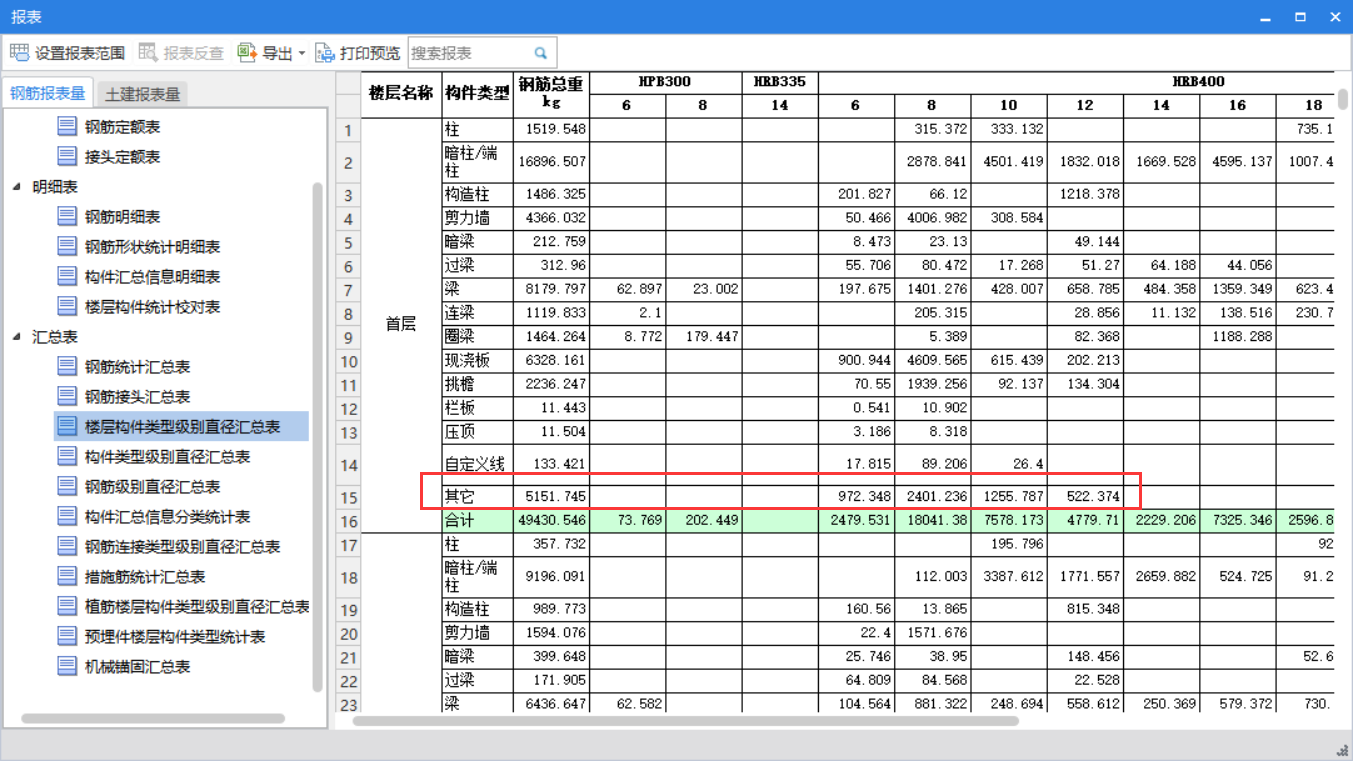Open report icon for 钢筋接头汇总表
This screenshot has width=1353, height=761.
click(x=67, y=397)
